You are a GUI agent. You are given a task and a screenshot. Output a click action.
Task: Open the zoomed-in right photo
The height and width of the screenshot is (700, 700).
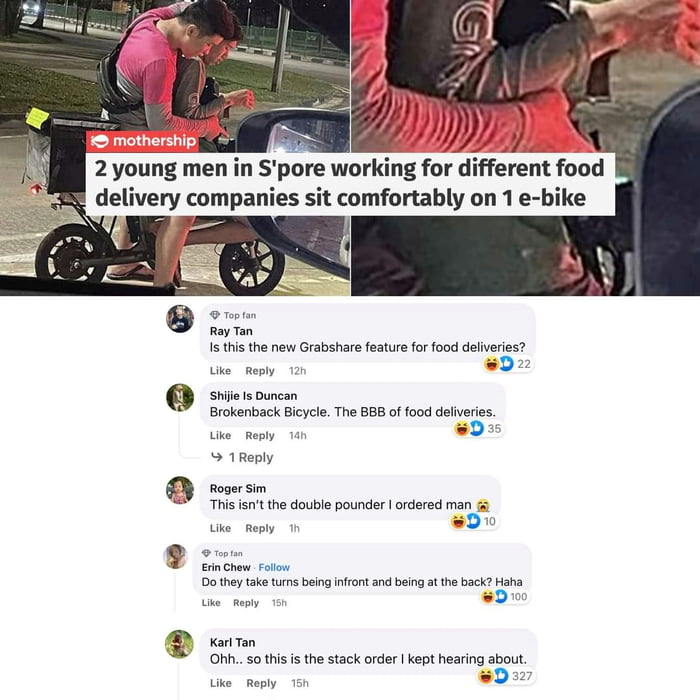click(525, 148)
